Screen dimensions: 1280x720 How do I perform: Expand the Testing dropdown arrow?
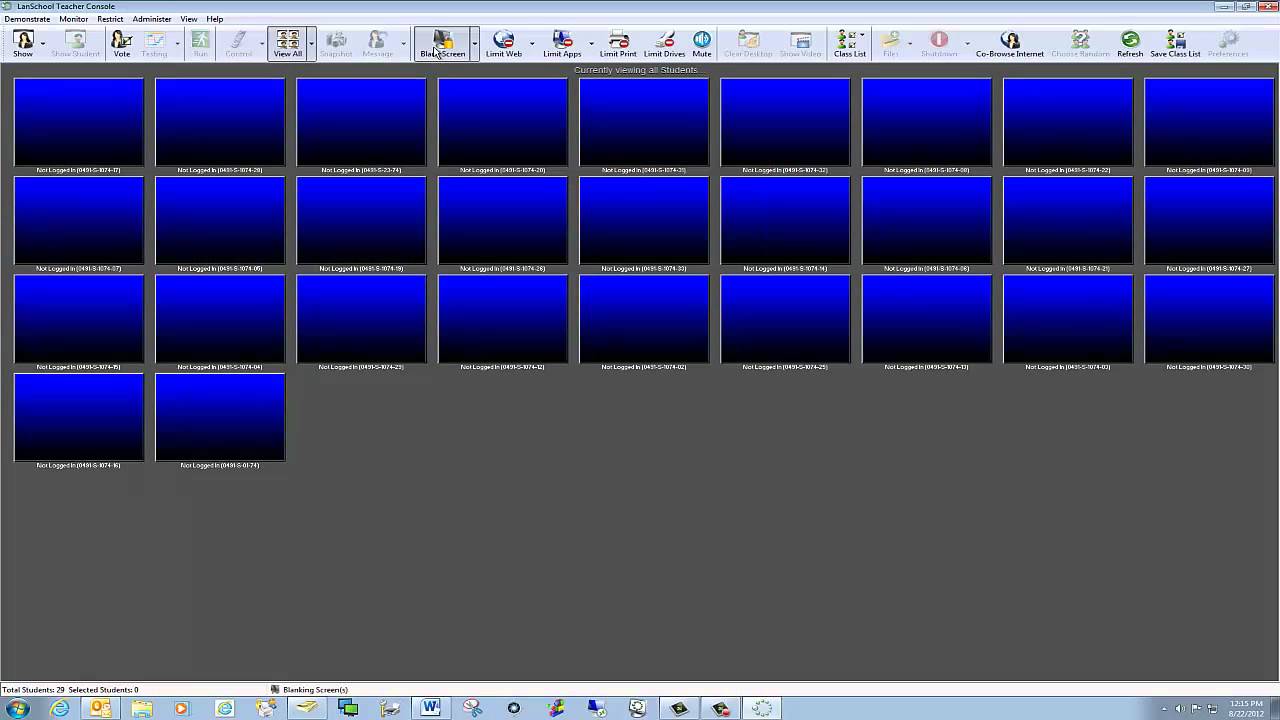click(177, 43)
